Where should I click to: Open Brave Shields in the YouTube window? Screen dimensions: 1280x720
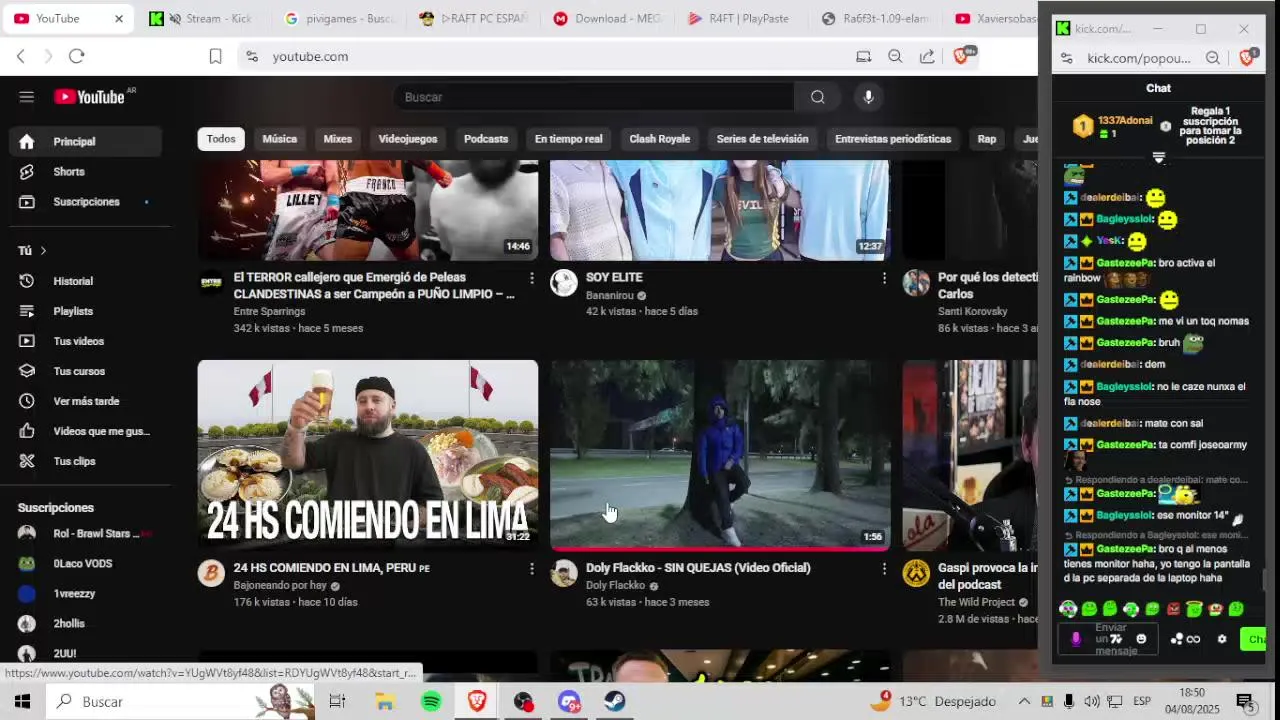click(962, 56)
